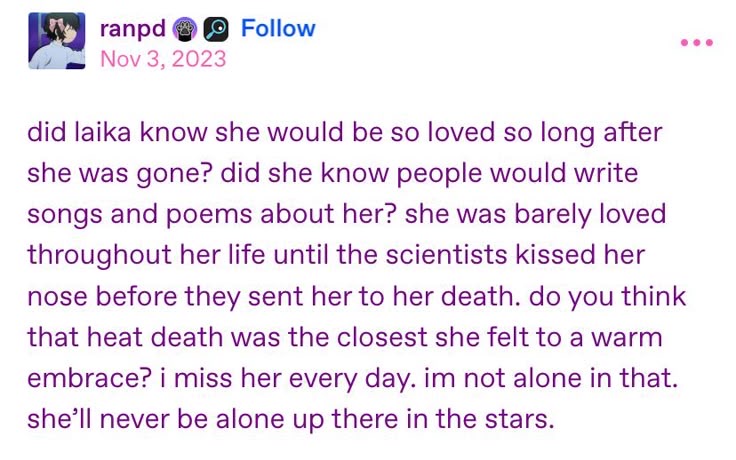Follow the ranpd blog
This screenshot has height=460, width=736.
click(278, 28)
